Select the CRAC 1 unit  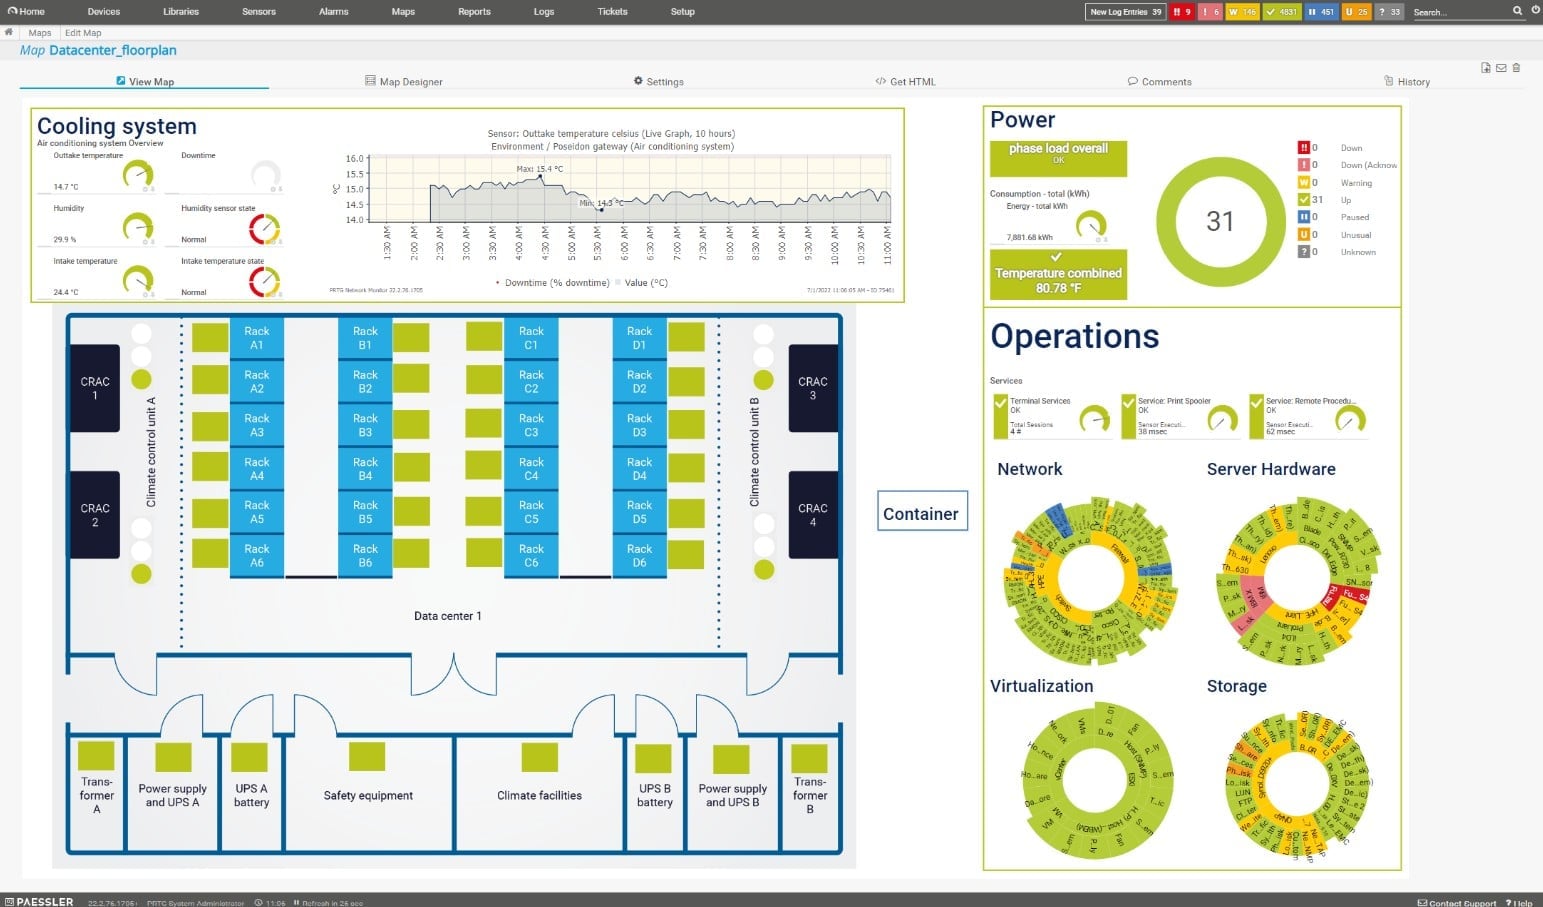95,388
